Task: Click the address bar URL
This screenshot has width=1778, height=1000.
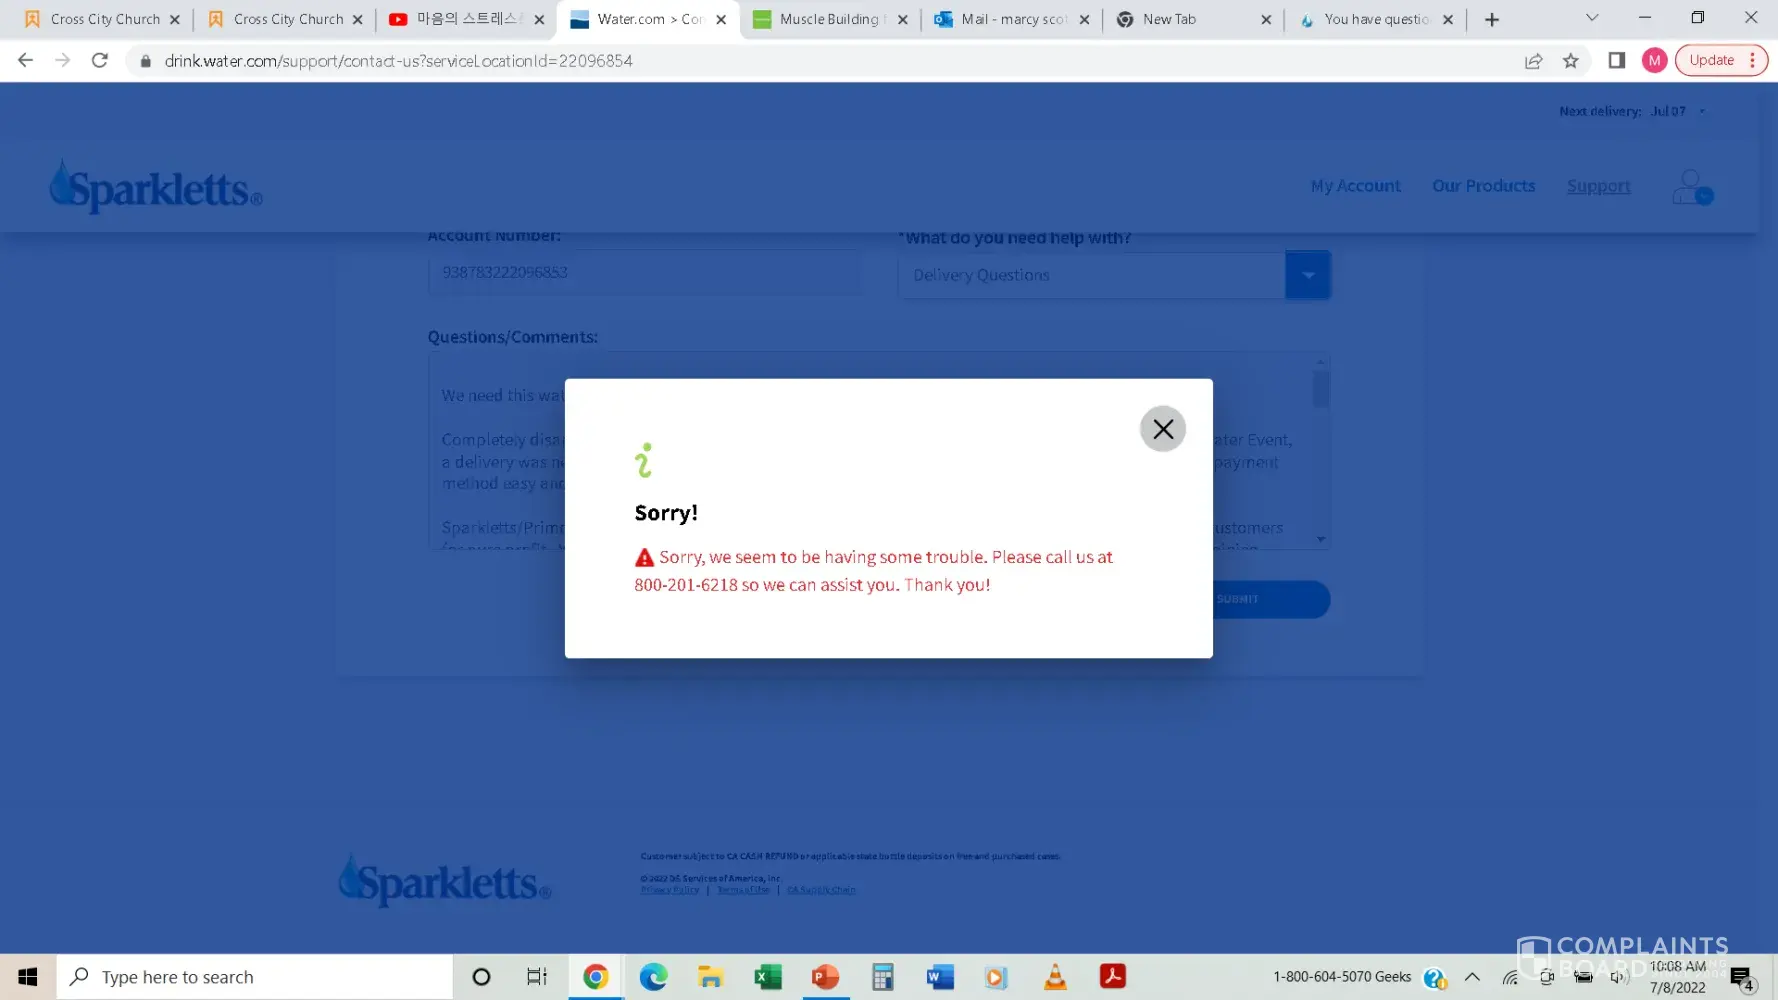Action: tap(398, 61)
